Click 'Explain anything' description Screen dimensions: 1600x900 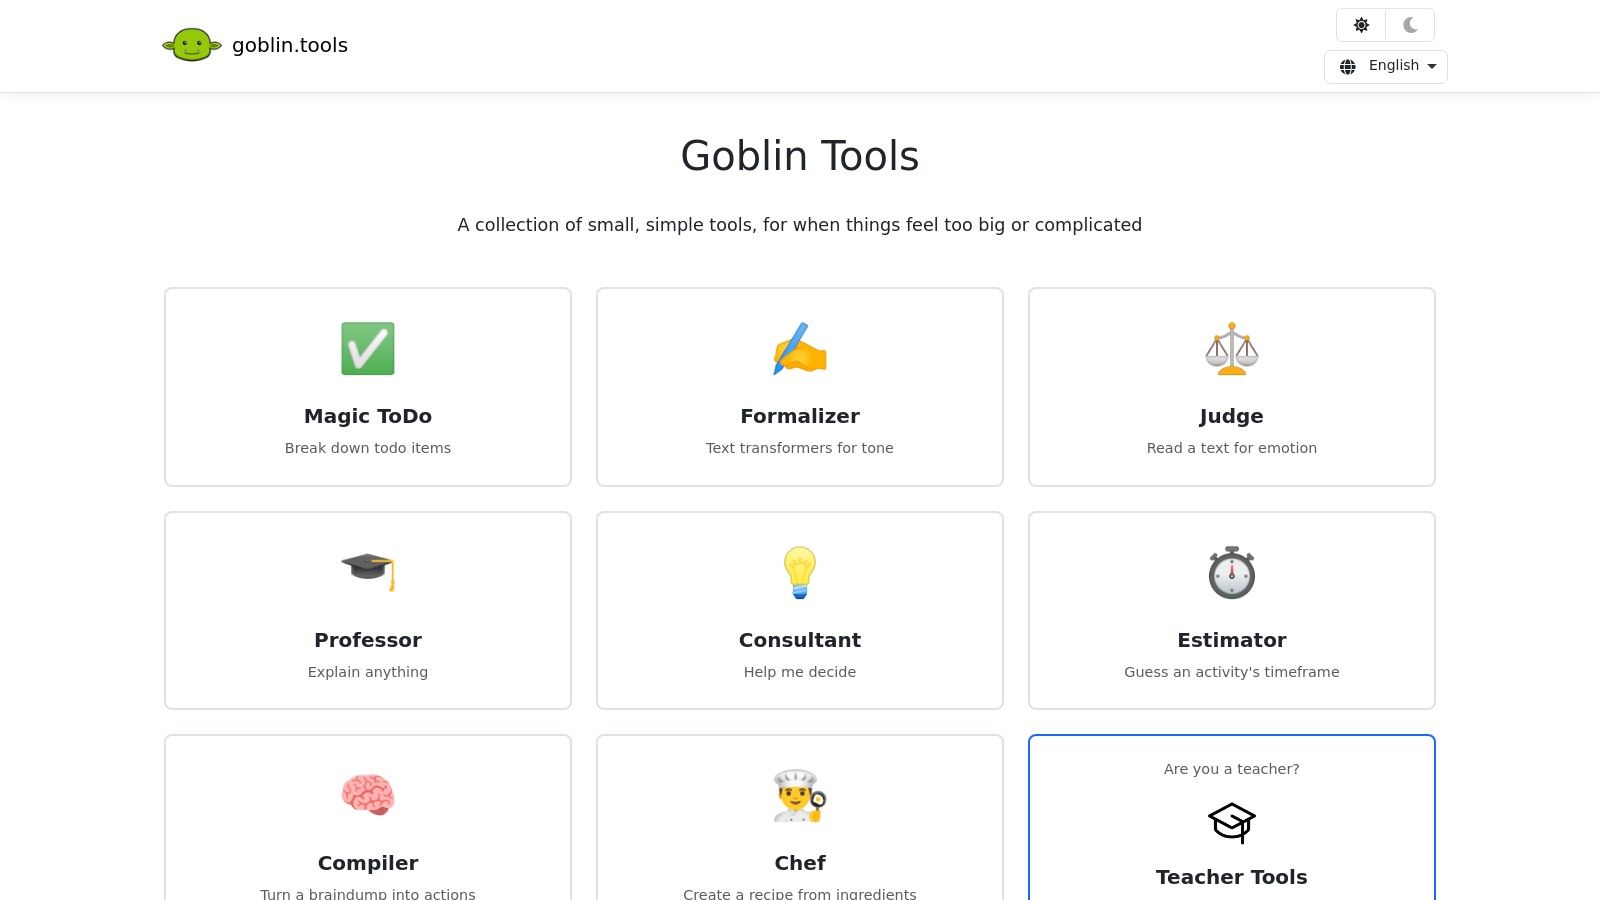[x=368, y=672]
